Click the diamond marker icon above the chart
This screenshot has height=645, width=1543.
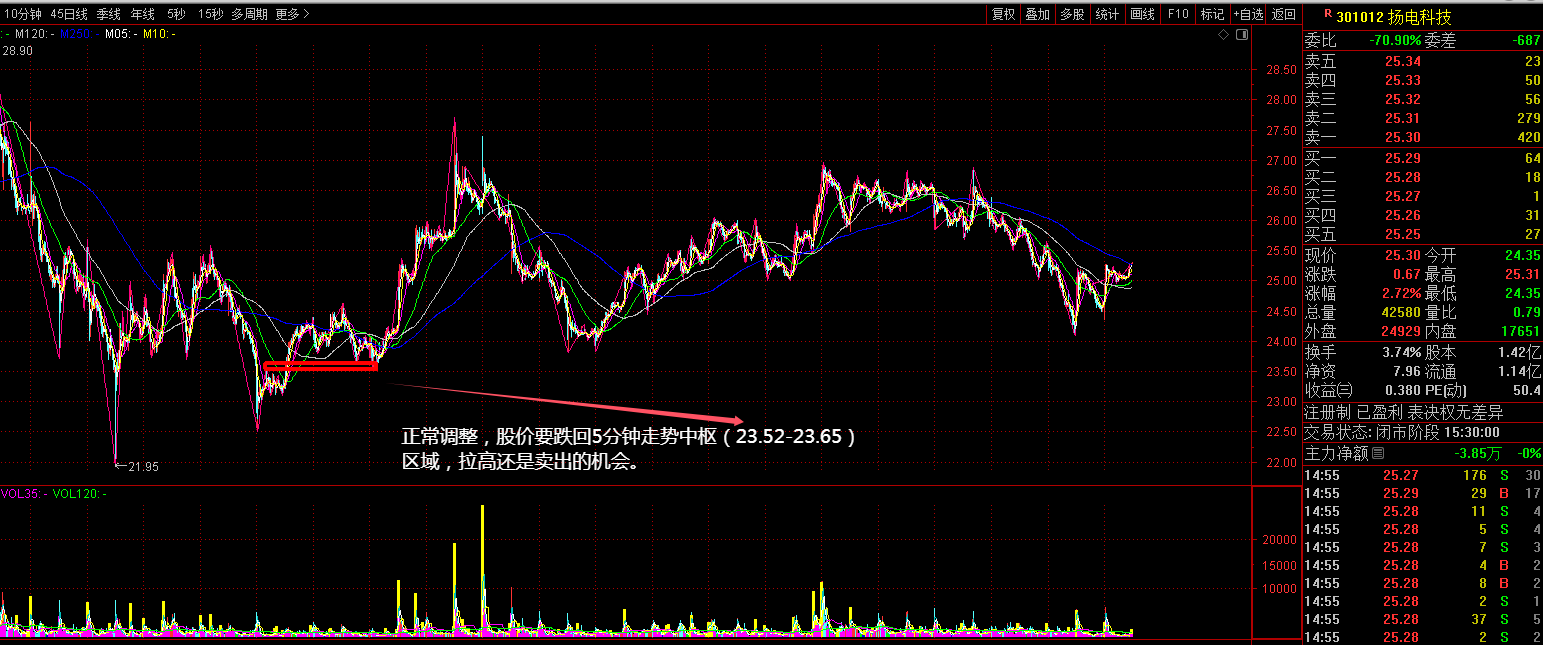coord(1223,34)
